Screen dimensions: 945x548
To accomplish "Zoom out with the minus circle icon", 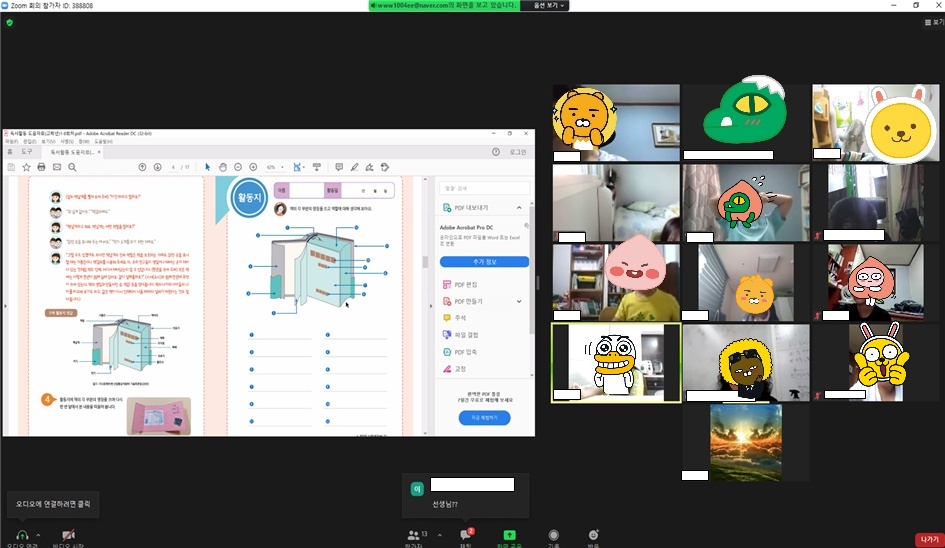I will [x=238, y=167].
